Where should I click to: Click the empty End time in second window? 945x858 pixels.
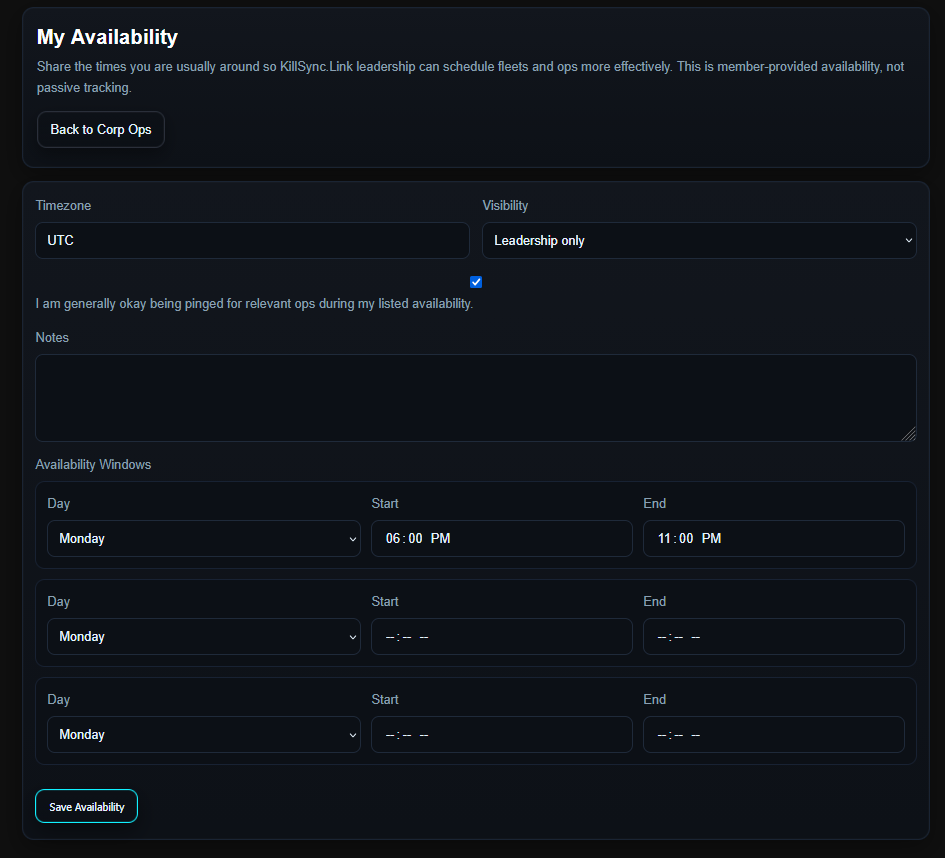pyautogui.click(x=773, y=637)
